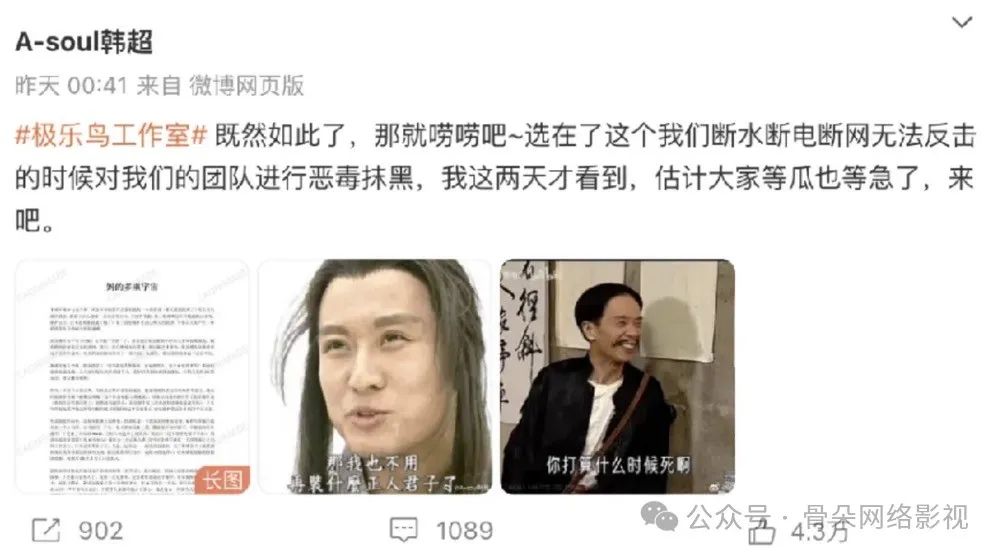Viewport: 1000px width, 557px height.
Task: Expand the post options chevron
Action: [962, 22]
